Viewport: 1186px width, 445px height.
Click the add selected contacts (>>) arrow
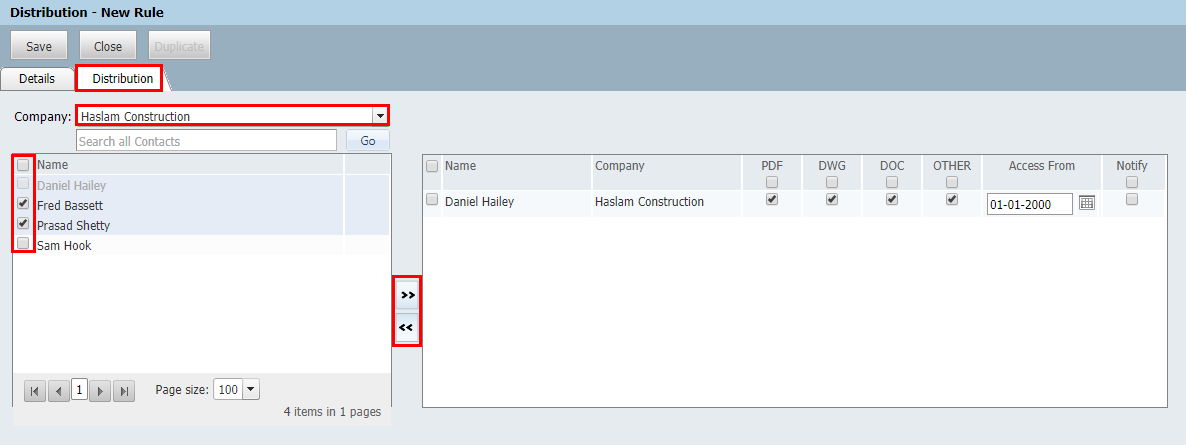coord(407,295)
